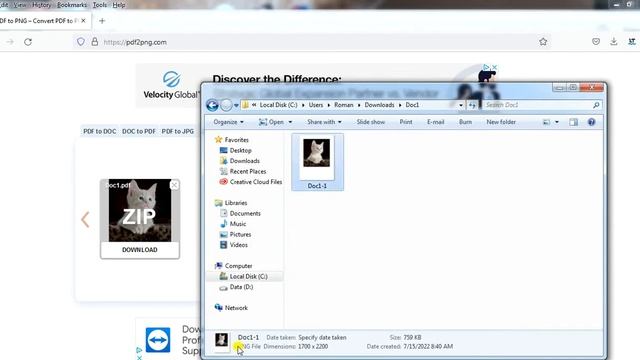Viewport: 640px width, 360px height.
Task: Click Slide show in Explorer toolbar
Action: click(x=371, y=122)
